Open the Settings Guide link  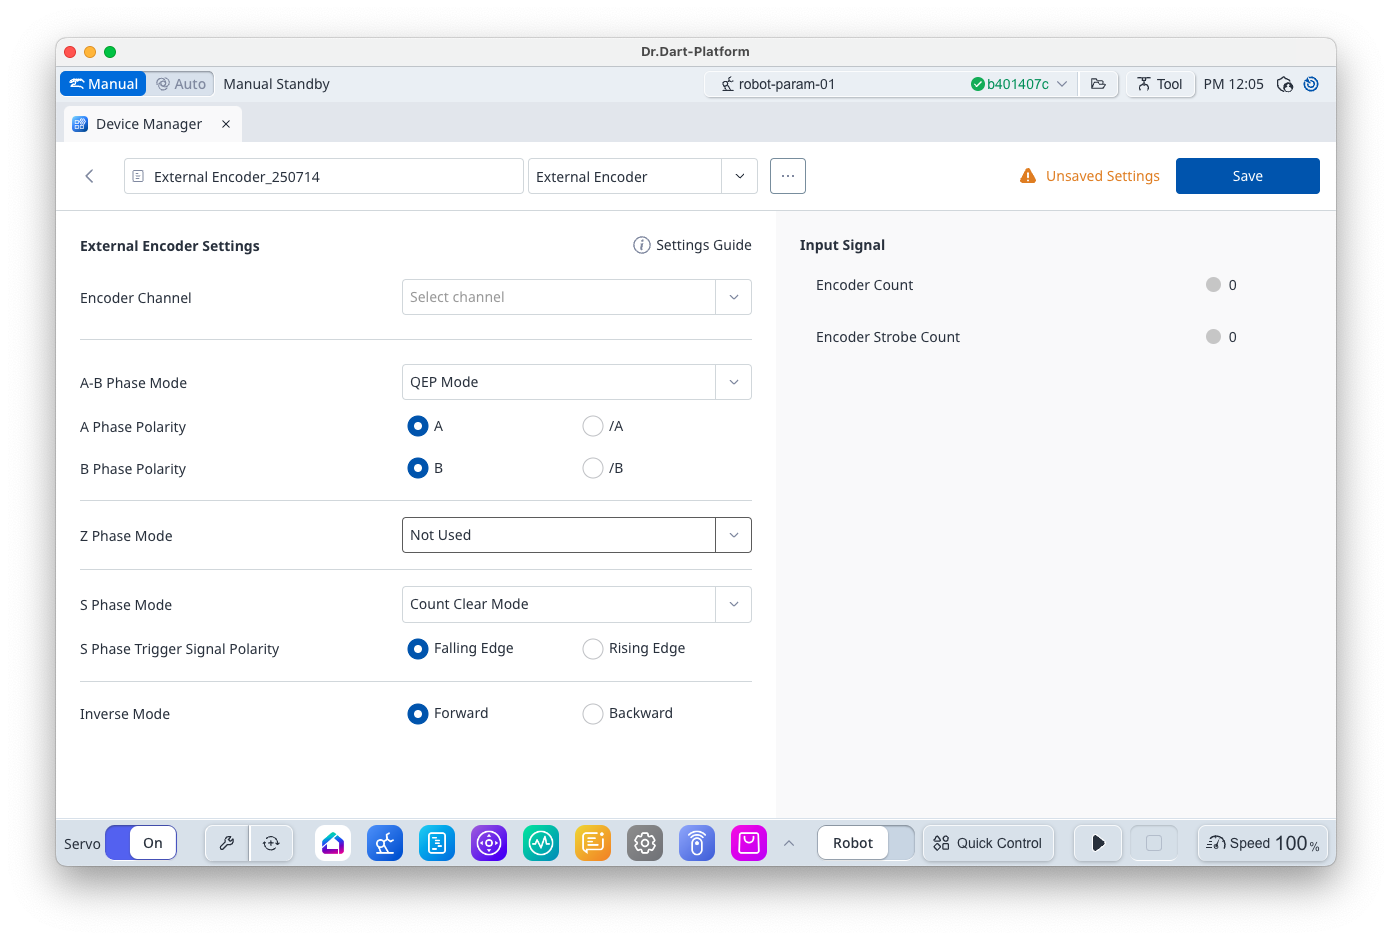(692, 245)
